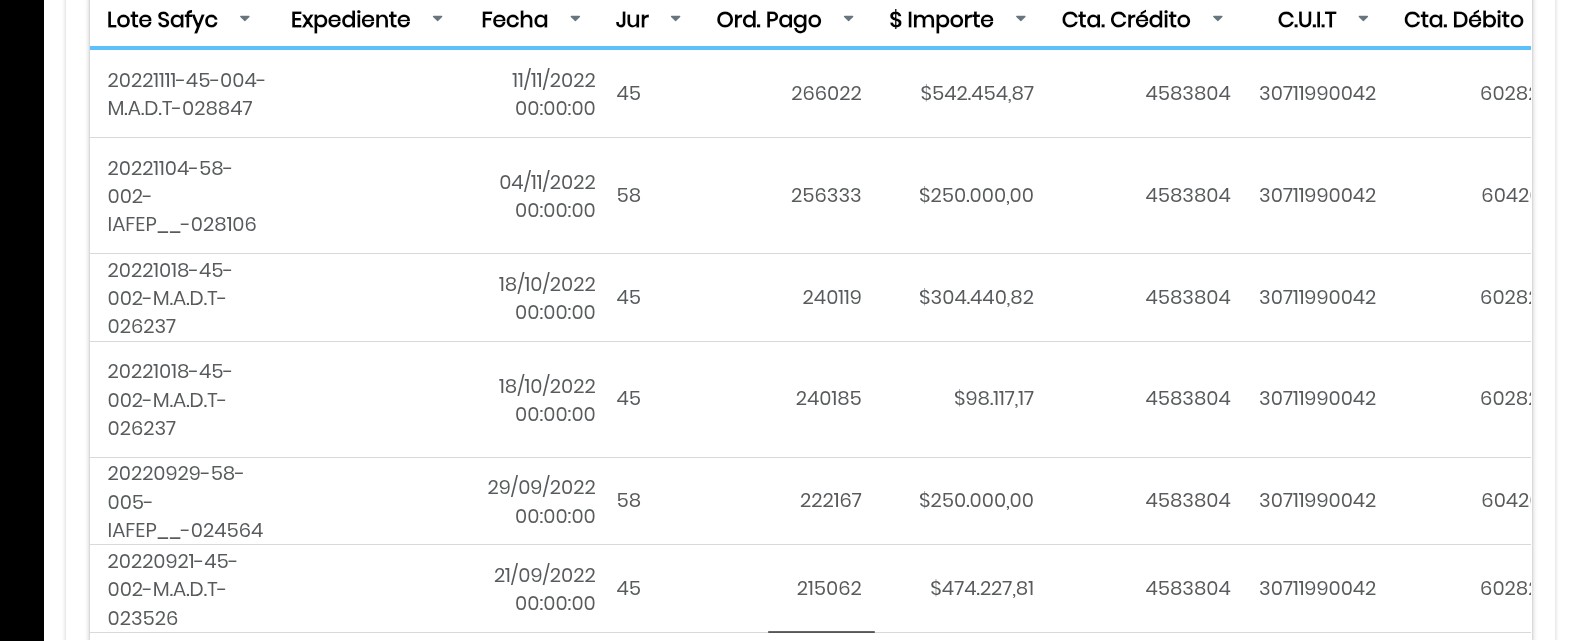This screenshot has width=1569, height=641.
Task: Open the $ Importe column filter arrow
Action: pyautogui.click(x=1020, y=19)
